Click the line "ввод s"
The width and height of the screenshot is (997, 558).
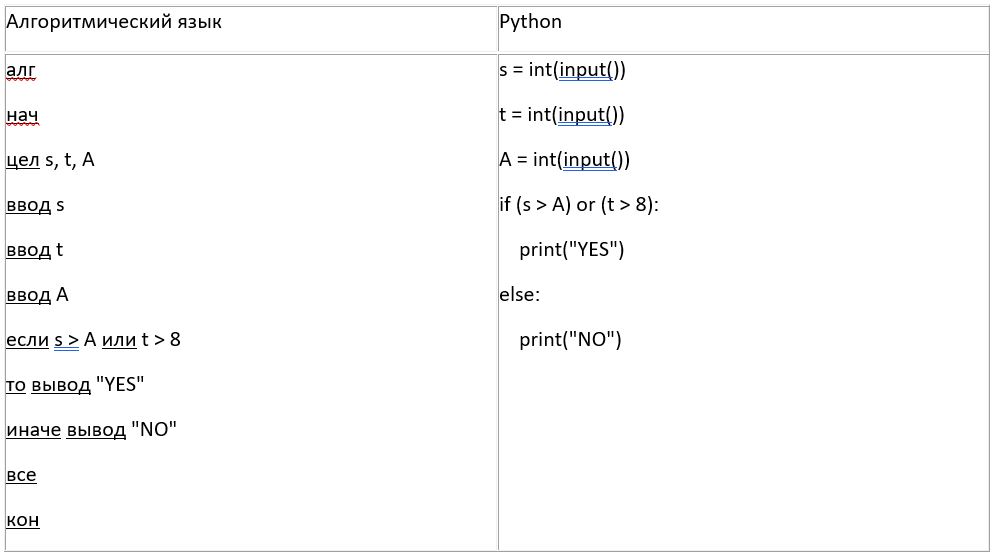[35, 205]
